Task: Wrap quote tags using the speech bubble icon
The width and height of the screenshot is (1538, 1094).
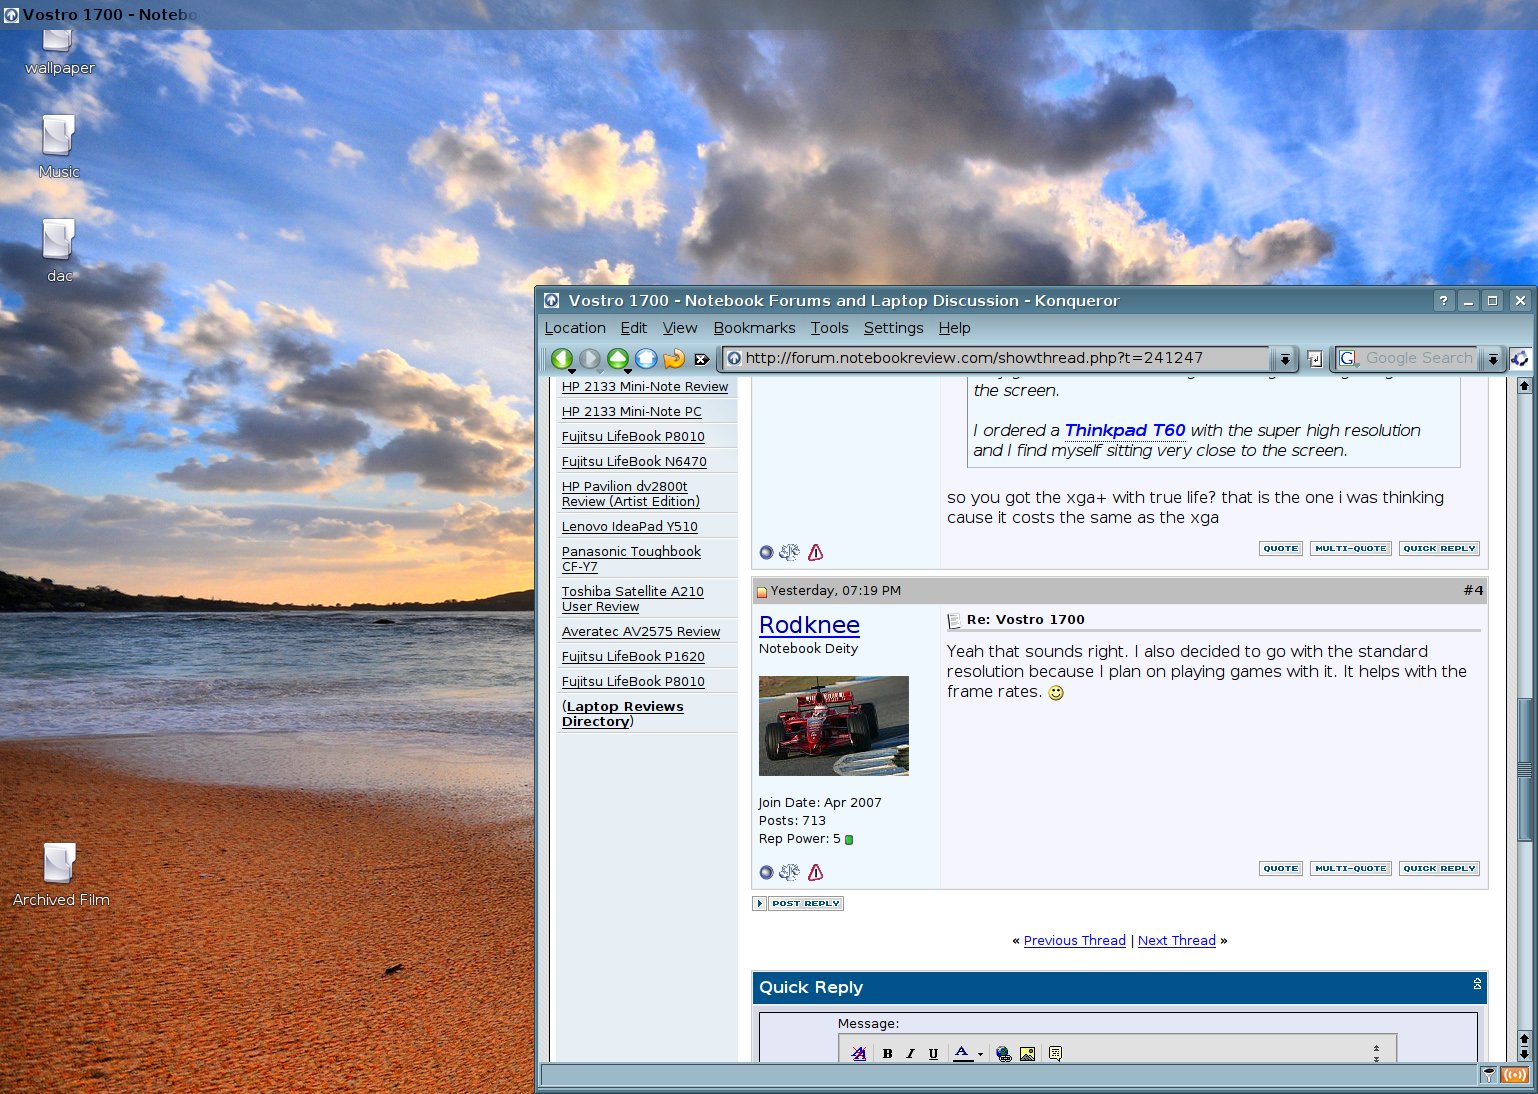Action: click(1055, 1053)
